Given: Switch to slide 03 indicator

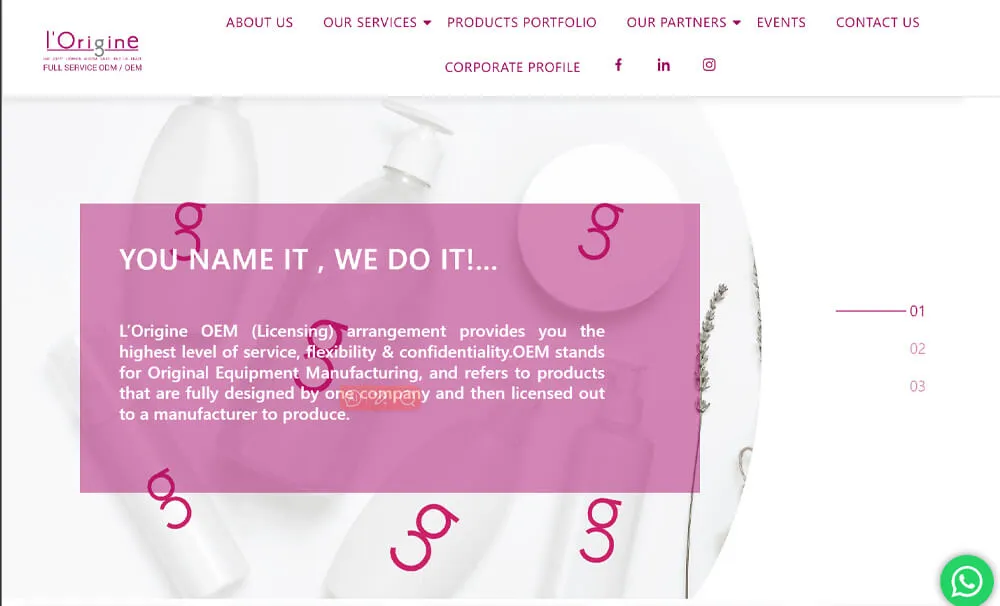Looking at the screenshot, I should coord(917,386).
